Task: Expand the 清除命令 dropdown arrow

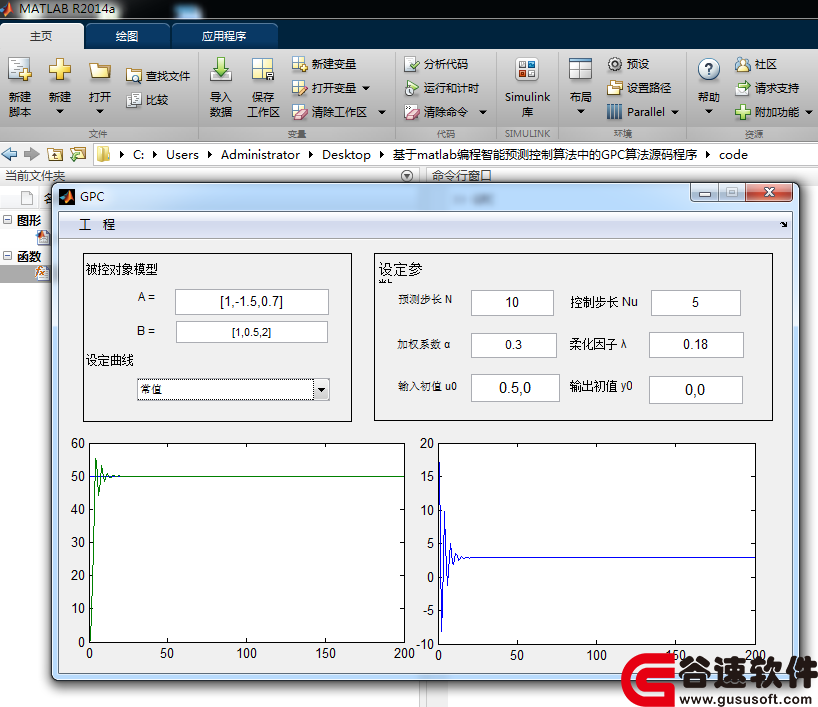Action: [483, 112]
